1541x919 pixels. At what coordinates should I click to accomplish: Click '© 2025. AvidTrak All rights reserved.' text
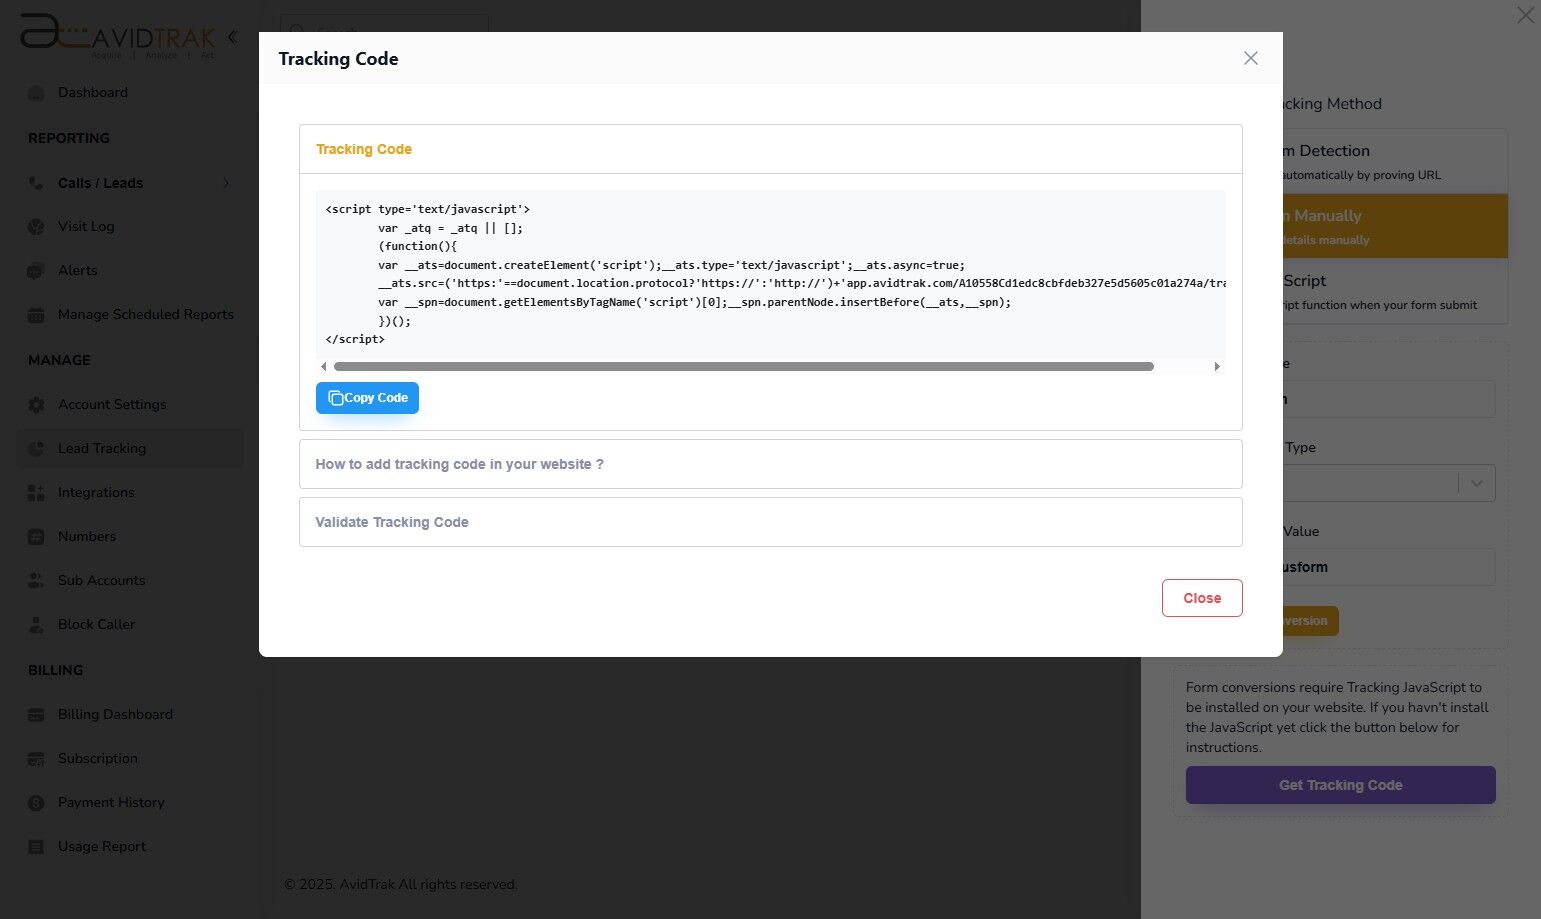coord(401,885)
